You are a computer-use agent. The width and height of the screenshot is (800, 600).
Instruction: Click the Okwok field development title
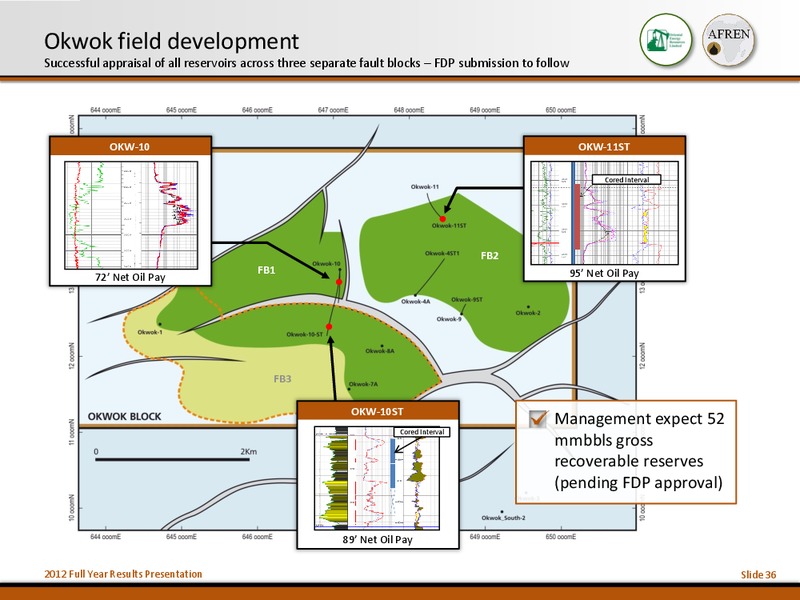[171, 41]
